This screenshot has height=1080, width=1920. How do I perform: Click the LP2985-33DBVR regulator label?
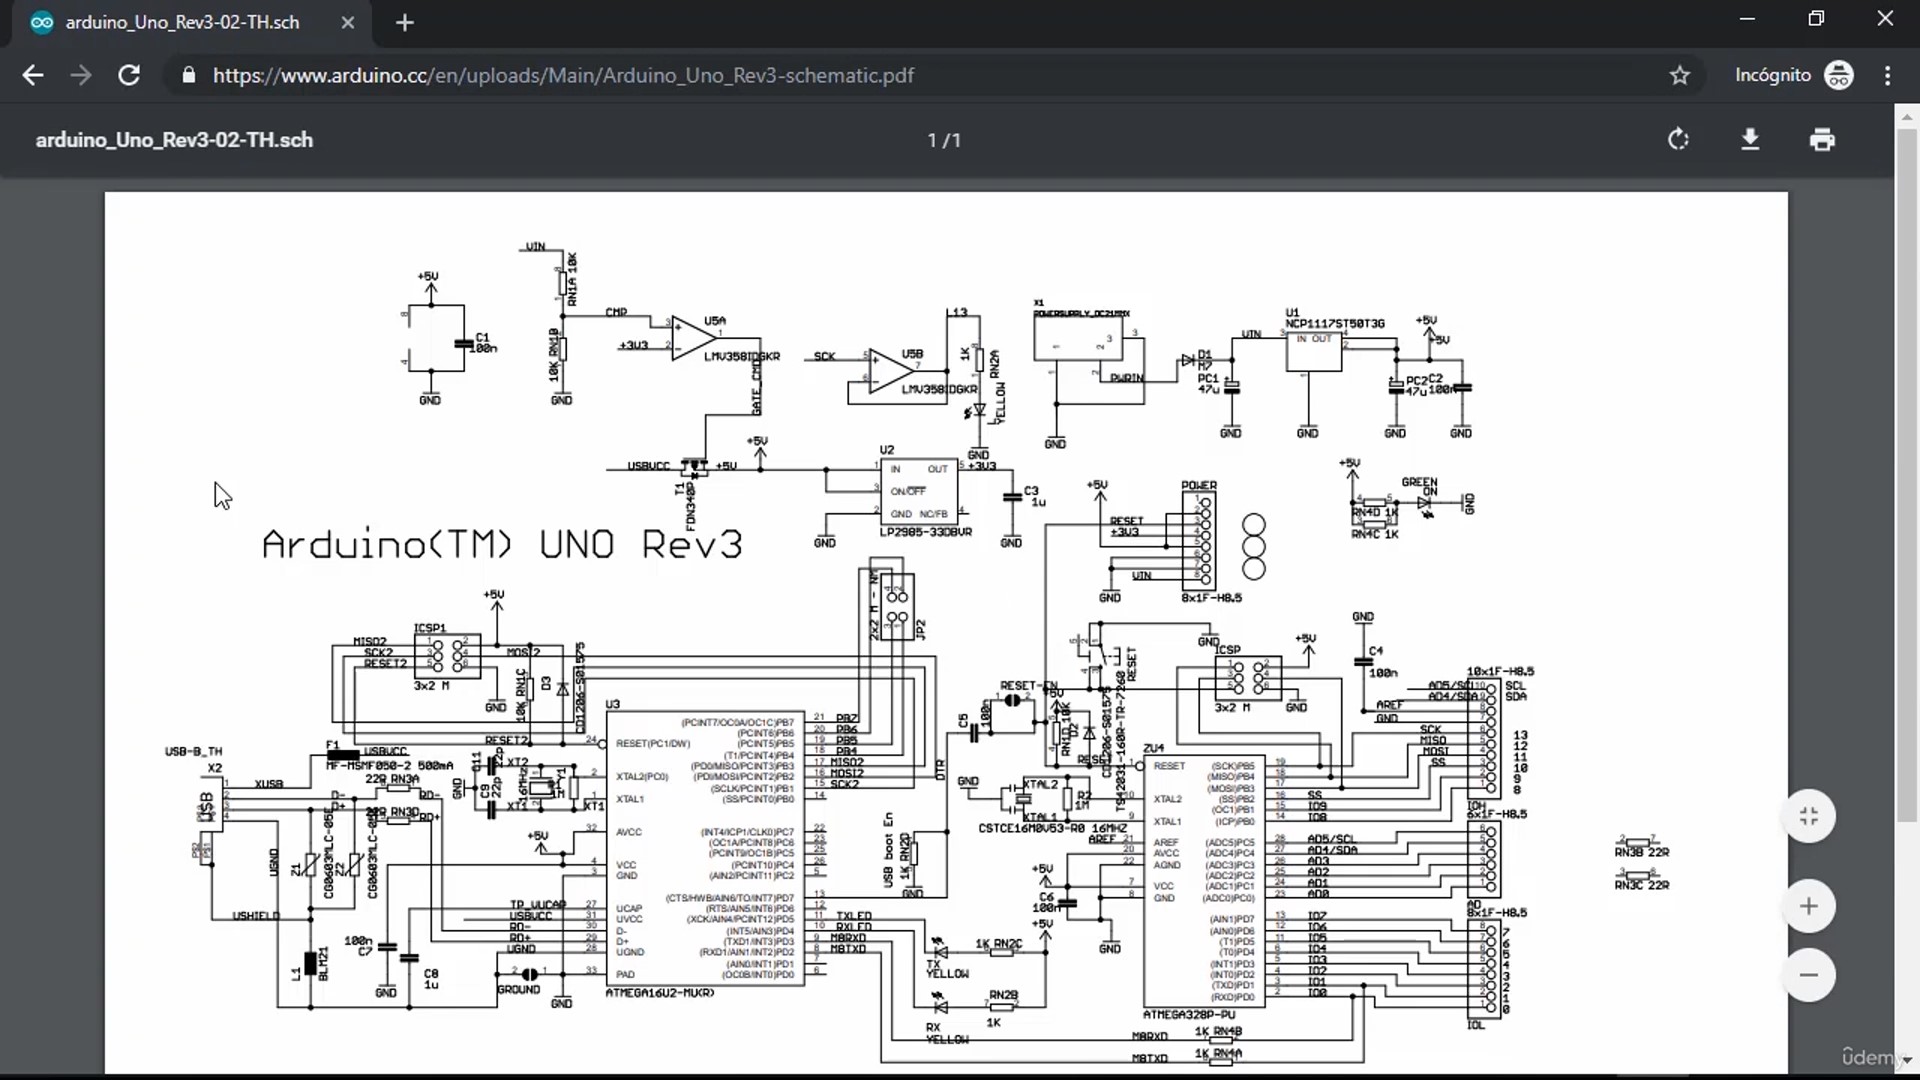tap(926, 532)
